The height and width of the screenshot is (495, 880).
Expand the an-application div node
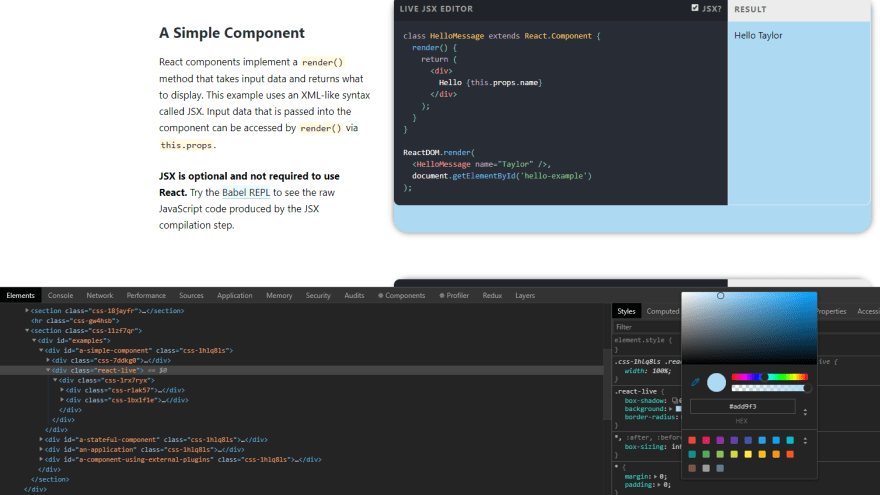coord(41,450)
